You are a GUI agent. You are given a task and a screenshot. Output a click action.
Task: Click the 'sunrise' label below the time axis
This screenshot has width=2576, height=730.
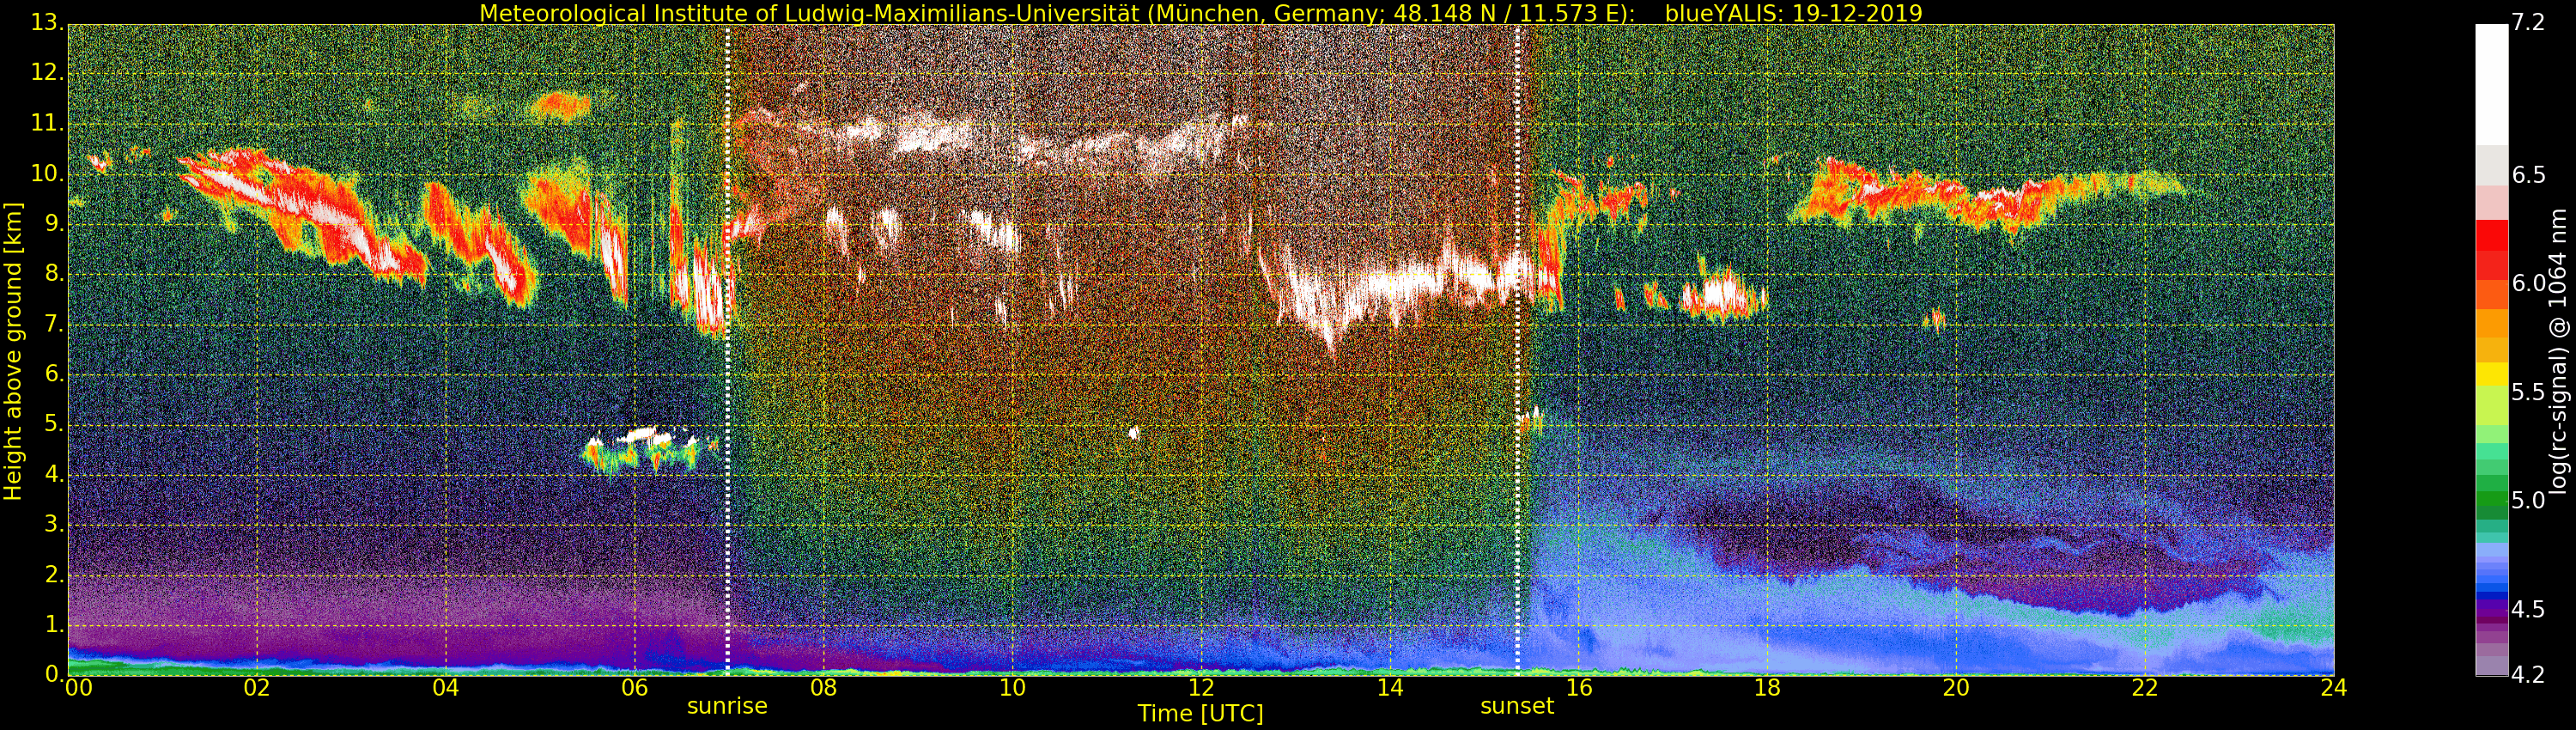pyautogui.click(x=727, y=706)
